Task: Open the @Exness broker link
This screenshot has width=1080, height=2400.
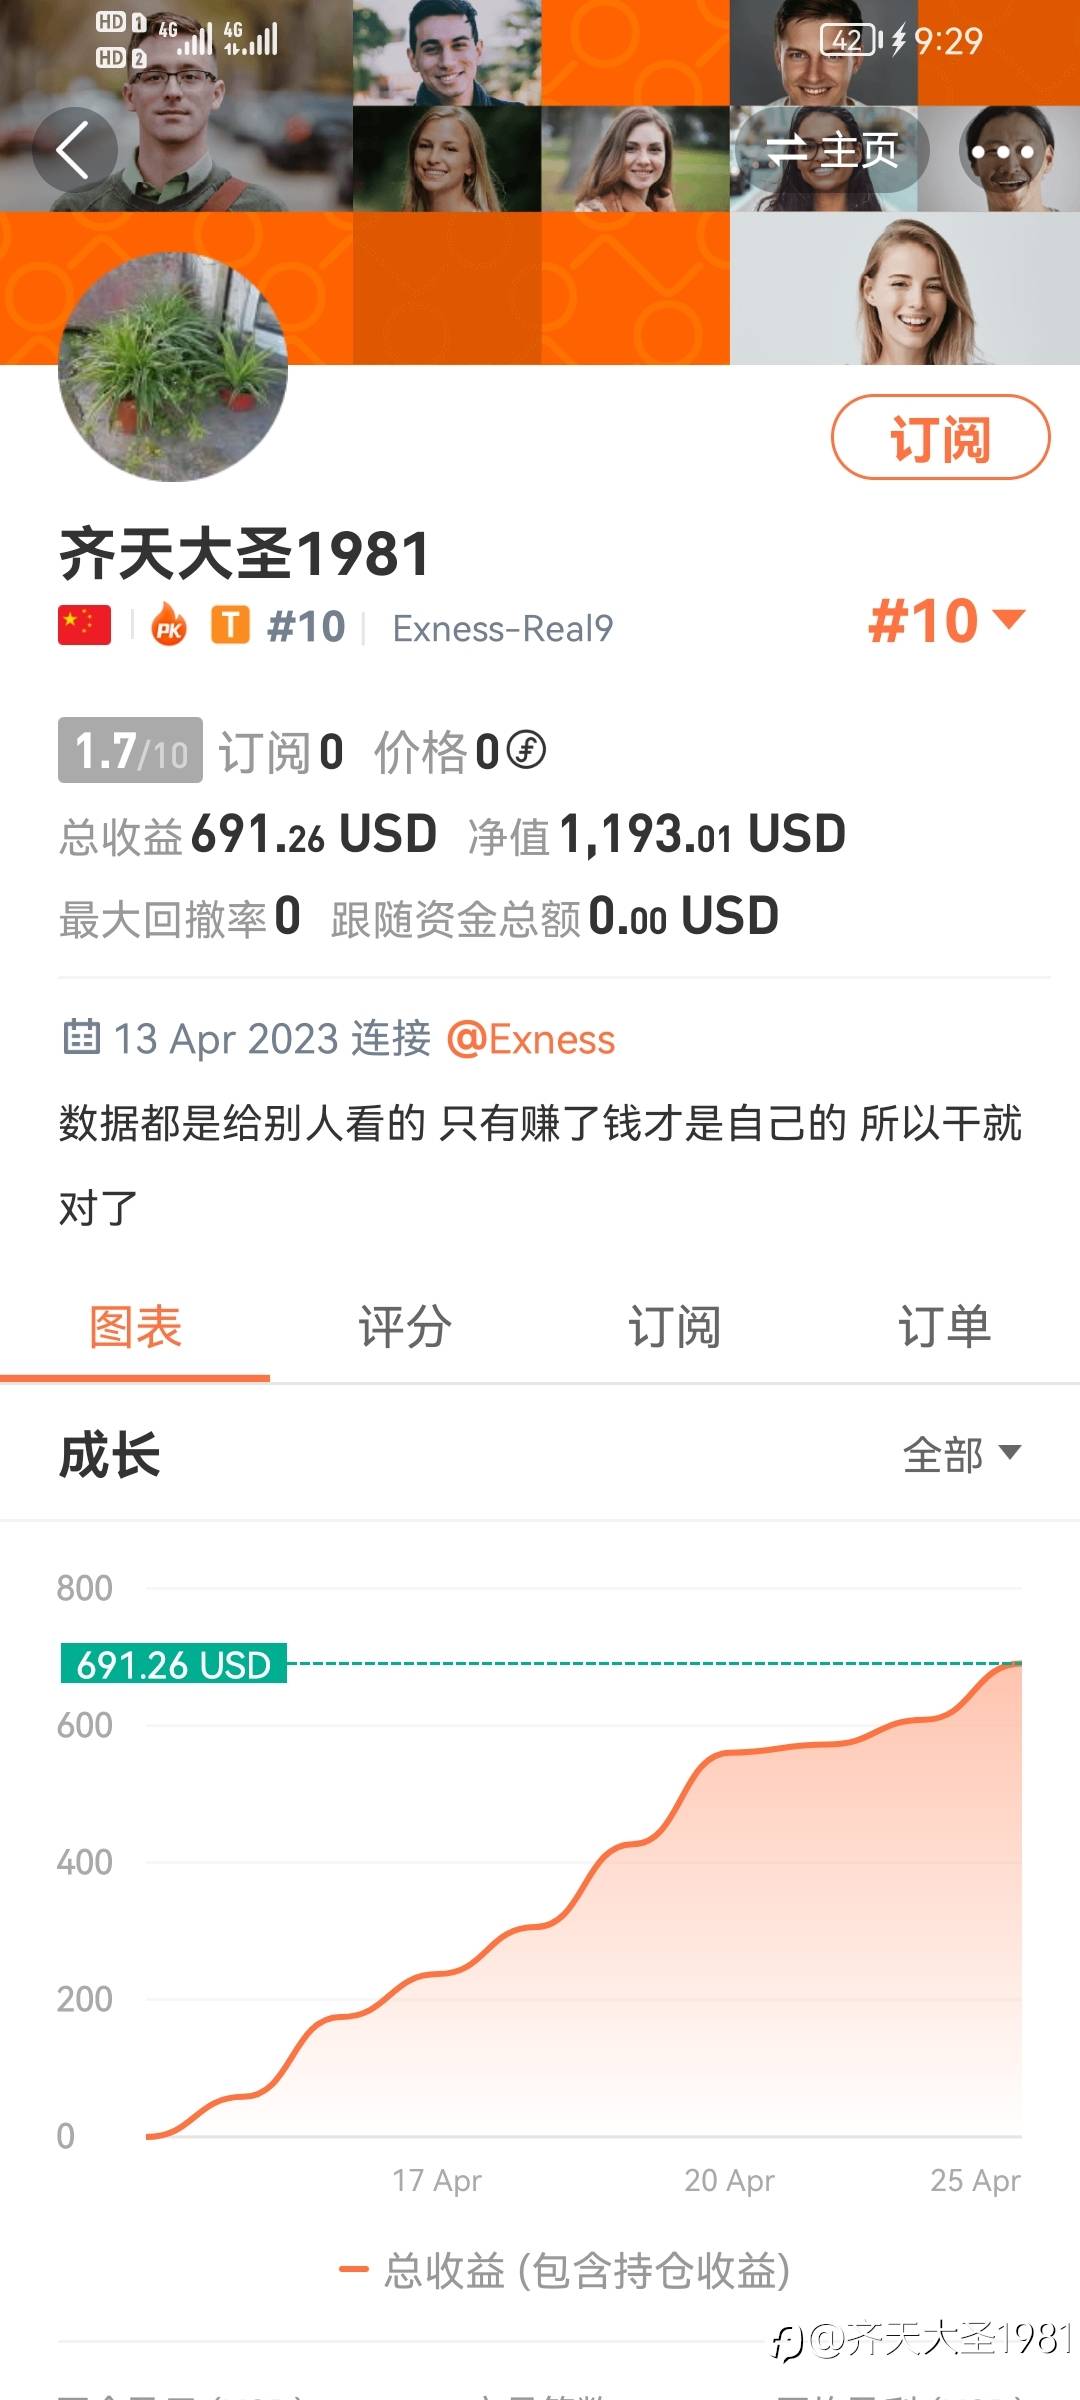Action: click(531, 1039)
